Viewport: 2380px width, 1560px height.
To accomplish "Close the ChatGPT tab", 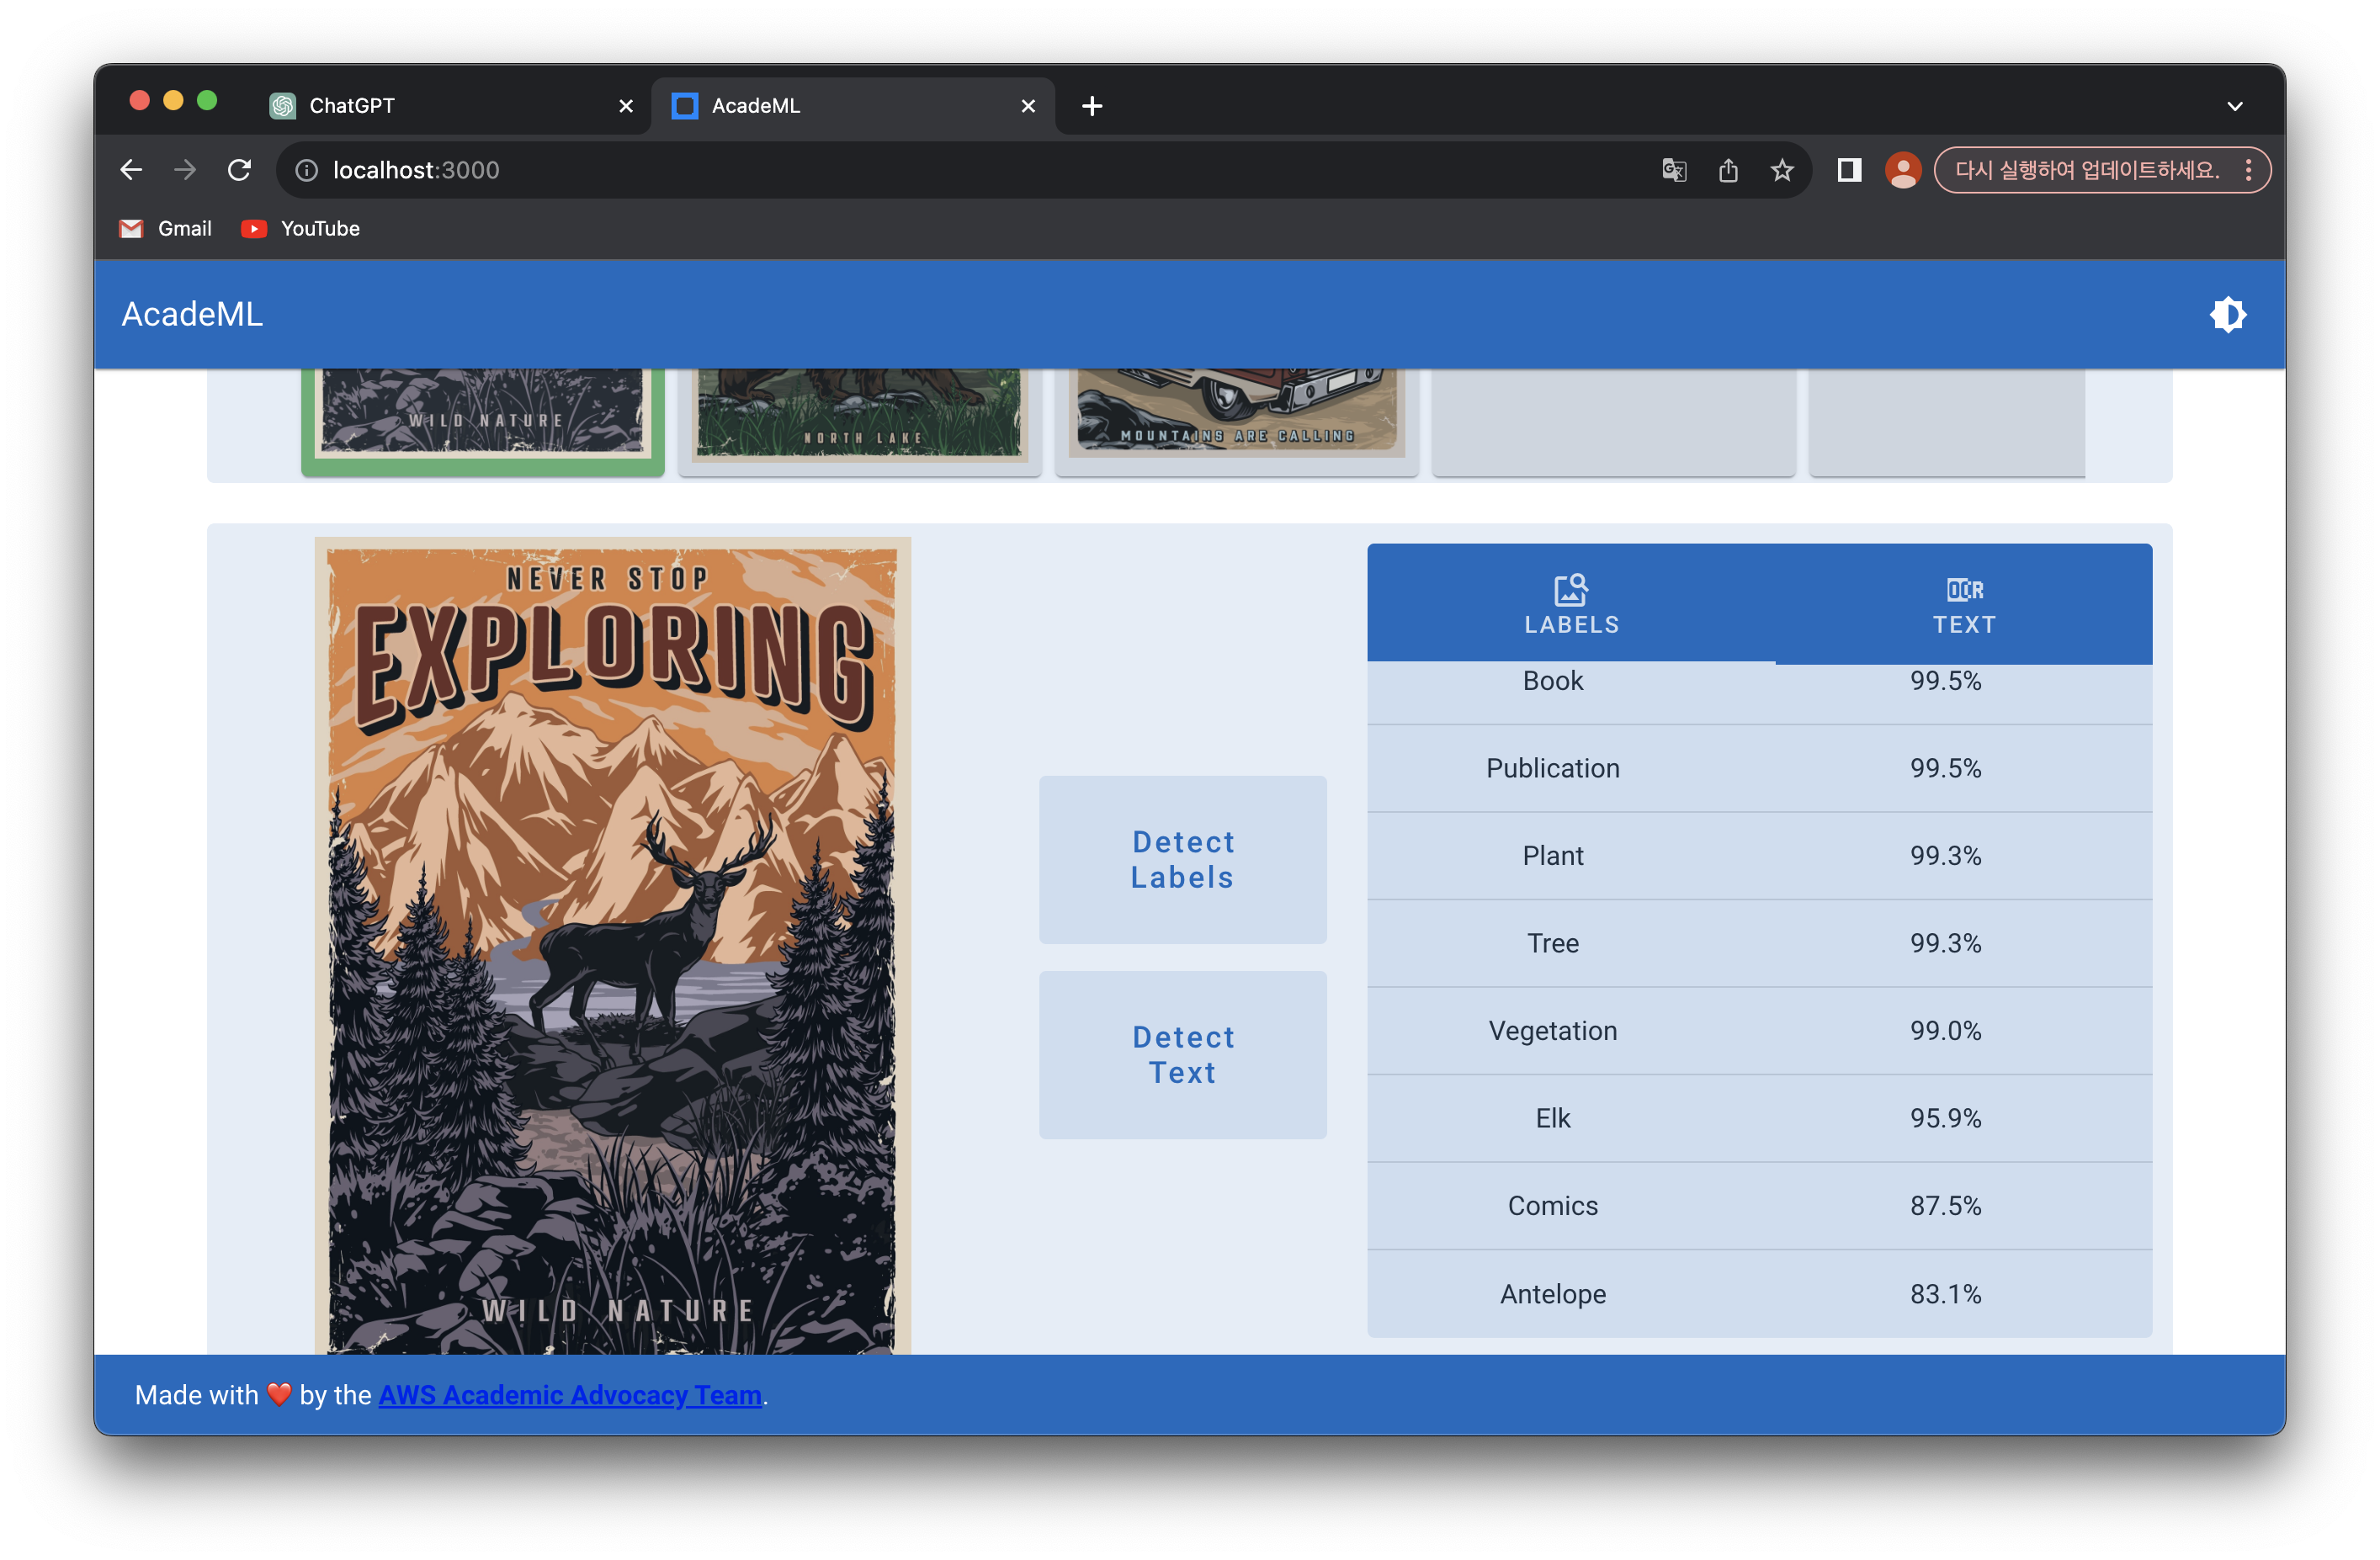I will pos(625,105).
